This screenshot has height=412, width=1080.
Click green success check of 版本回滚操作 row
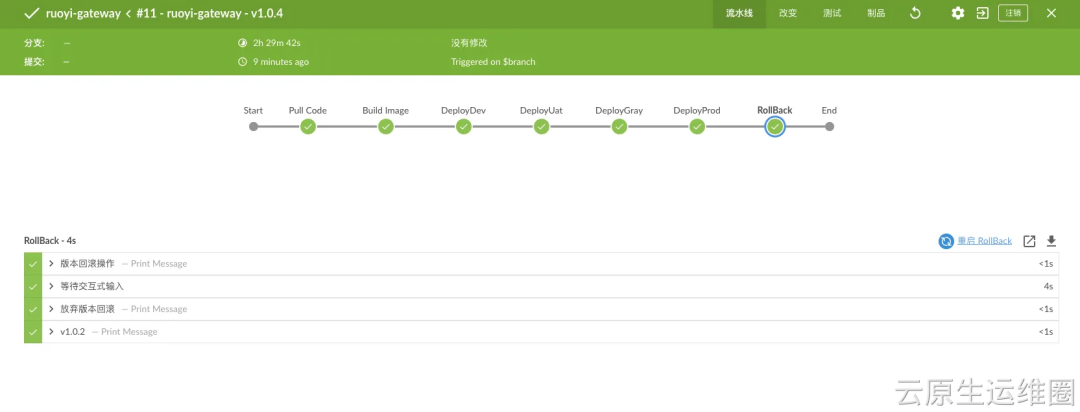33,263
